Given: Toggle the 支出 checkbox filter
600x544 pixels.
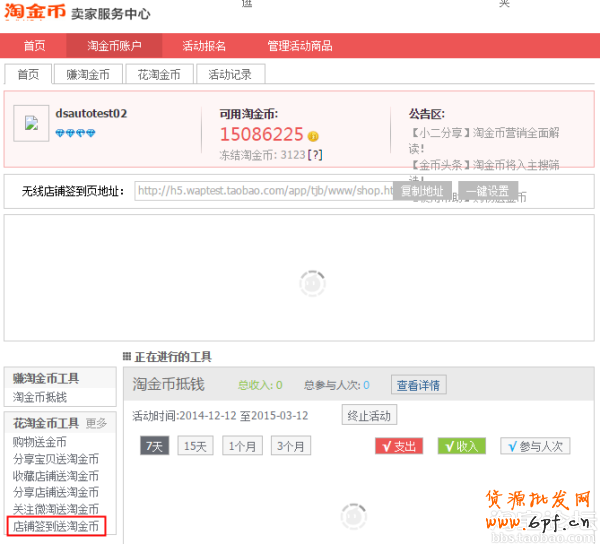Looking at the screenshot, I should (397, 446).
